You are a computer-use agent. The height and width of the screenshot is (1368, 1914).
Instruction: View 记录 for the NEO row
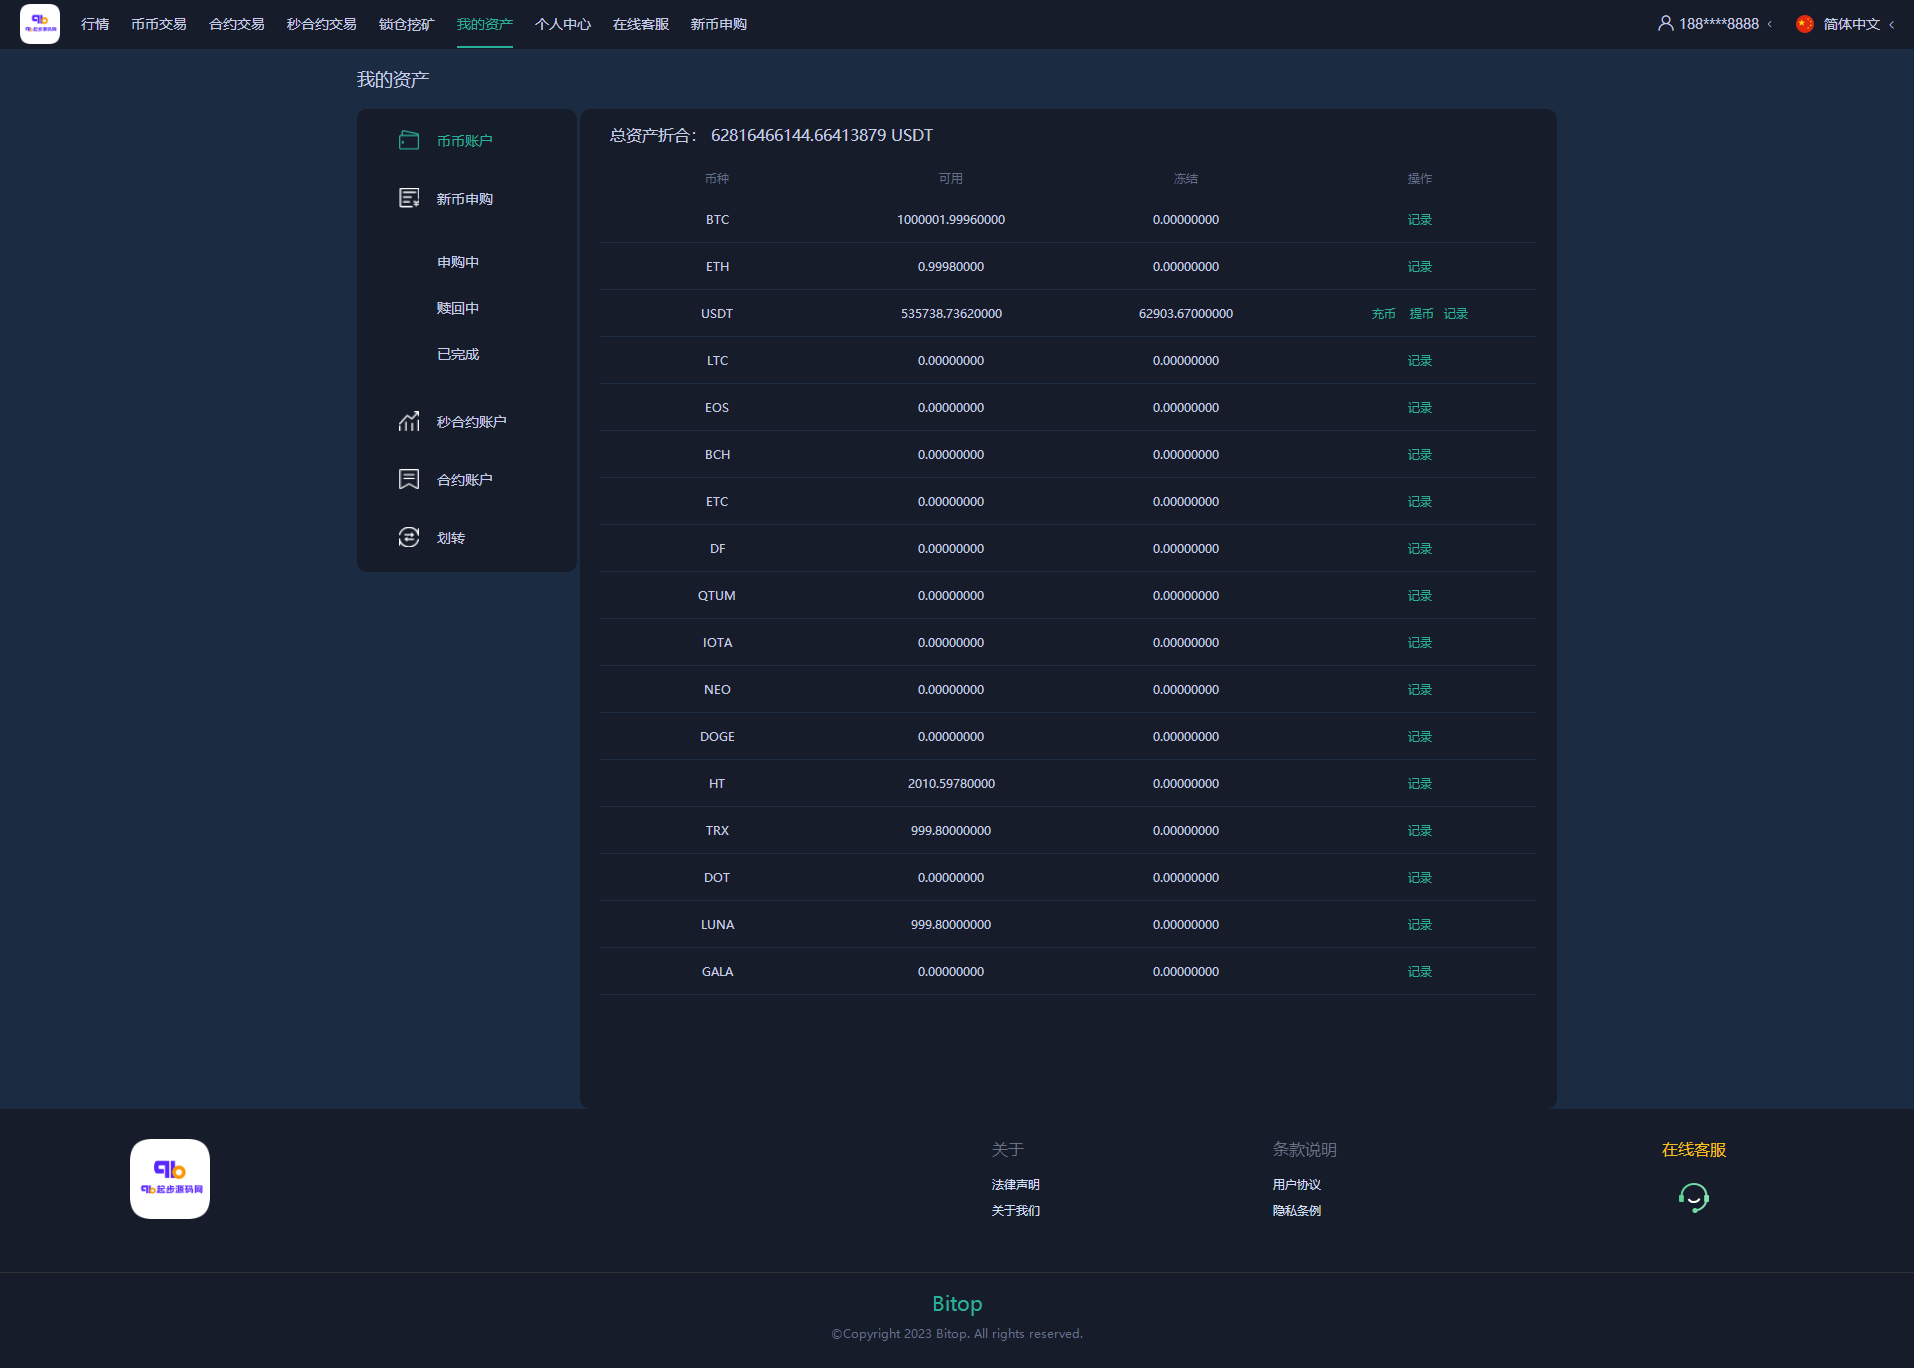(1420, 690)
